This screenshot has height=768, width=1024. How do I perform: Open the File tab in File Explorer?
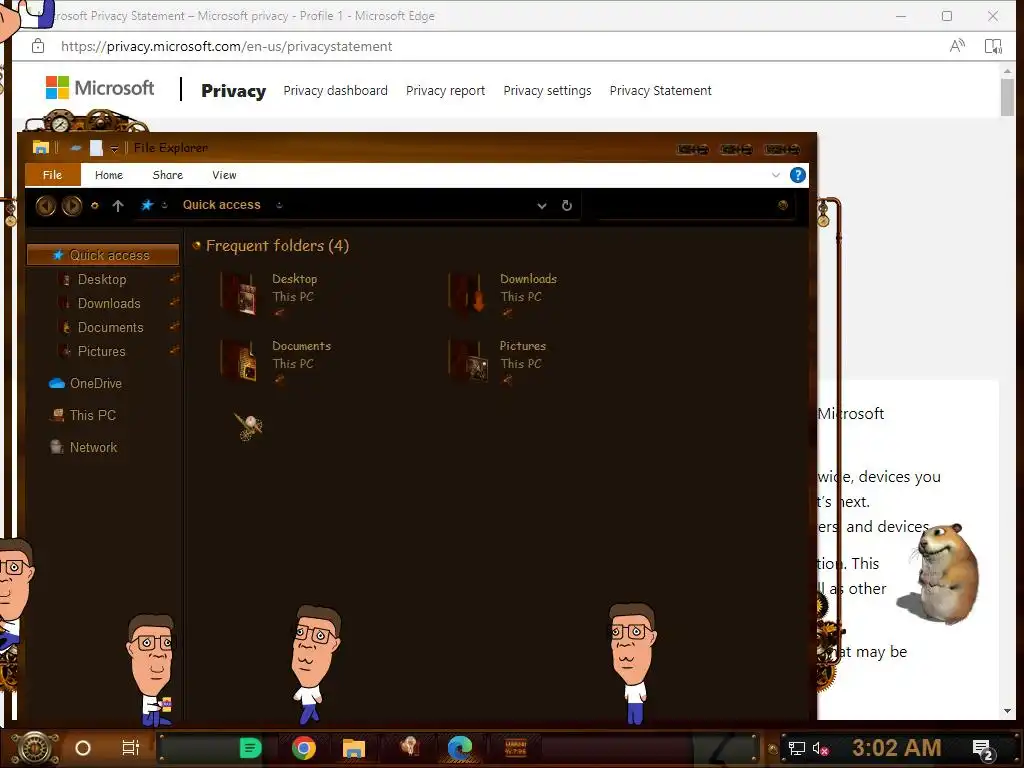click(52, 175)
